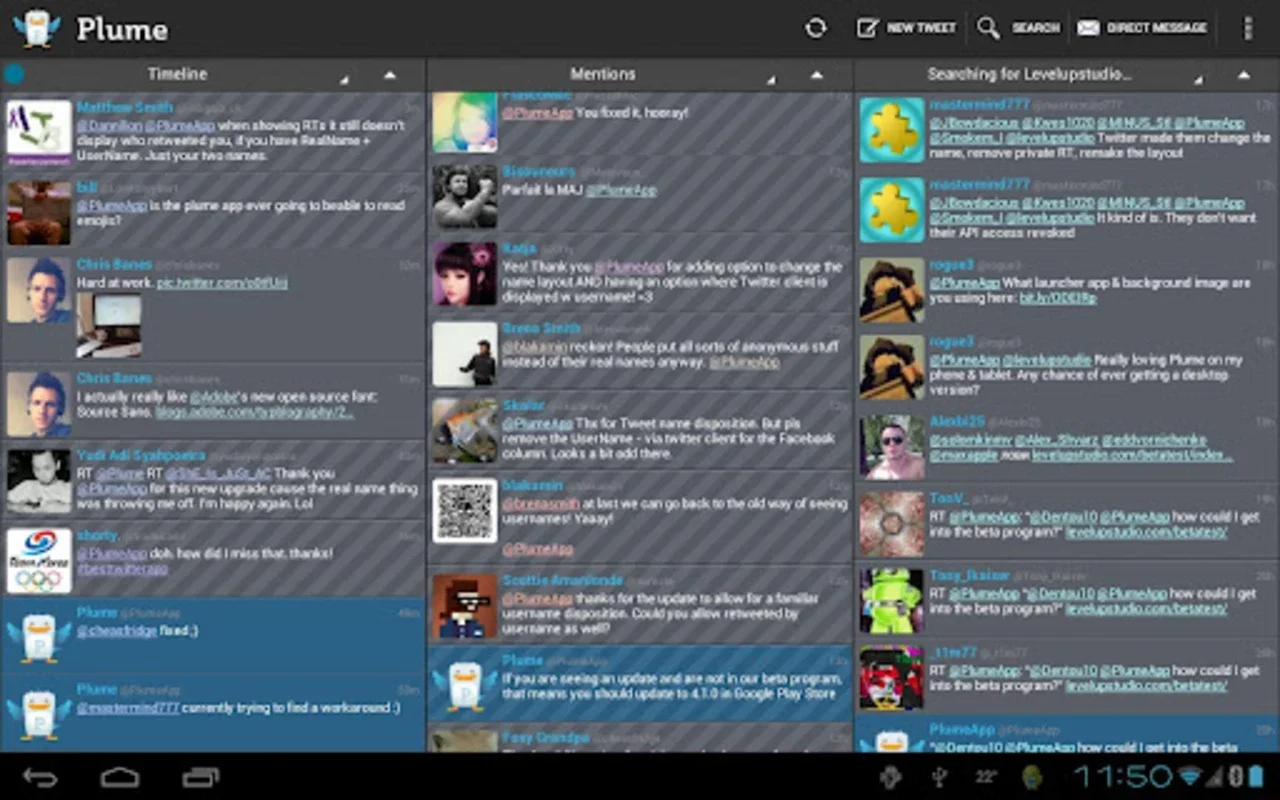
Task: Open avatar beside 'You fixed it, hooray!'
Action: 465,122
